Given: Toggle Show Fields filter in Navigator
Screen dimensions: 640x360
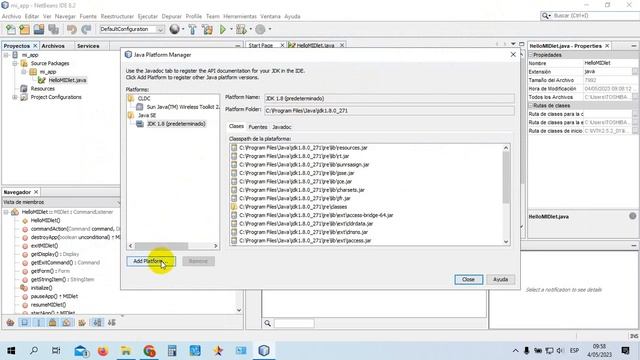Looking at the screenshot, I should click(x=24, y=322).
